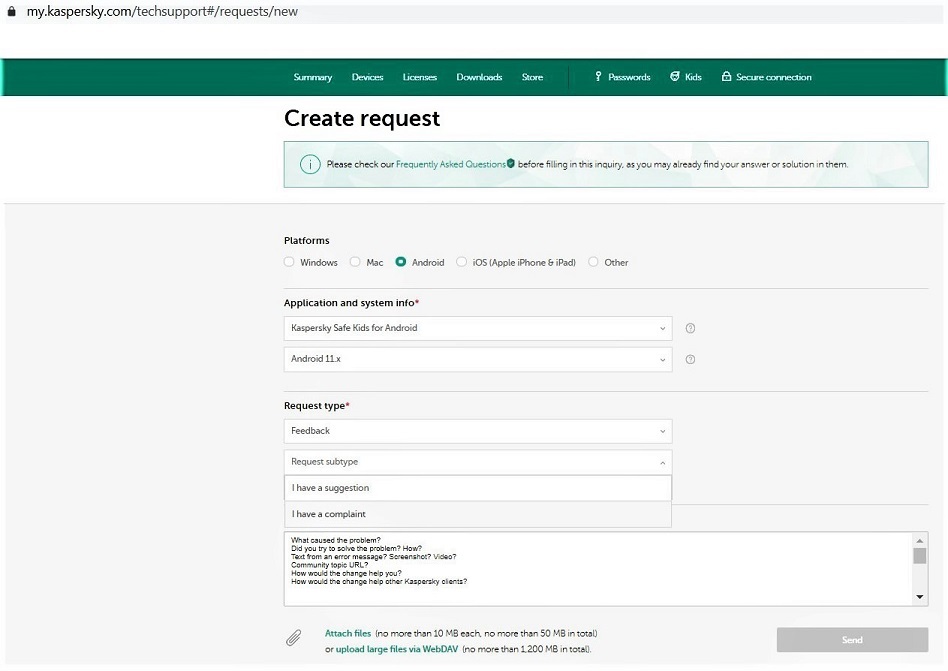Click the Secure connection lock icon
Image resolution: width=948 pixels, height=671 pixels.
click(x=727, y=77)
